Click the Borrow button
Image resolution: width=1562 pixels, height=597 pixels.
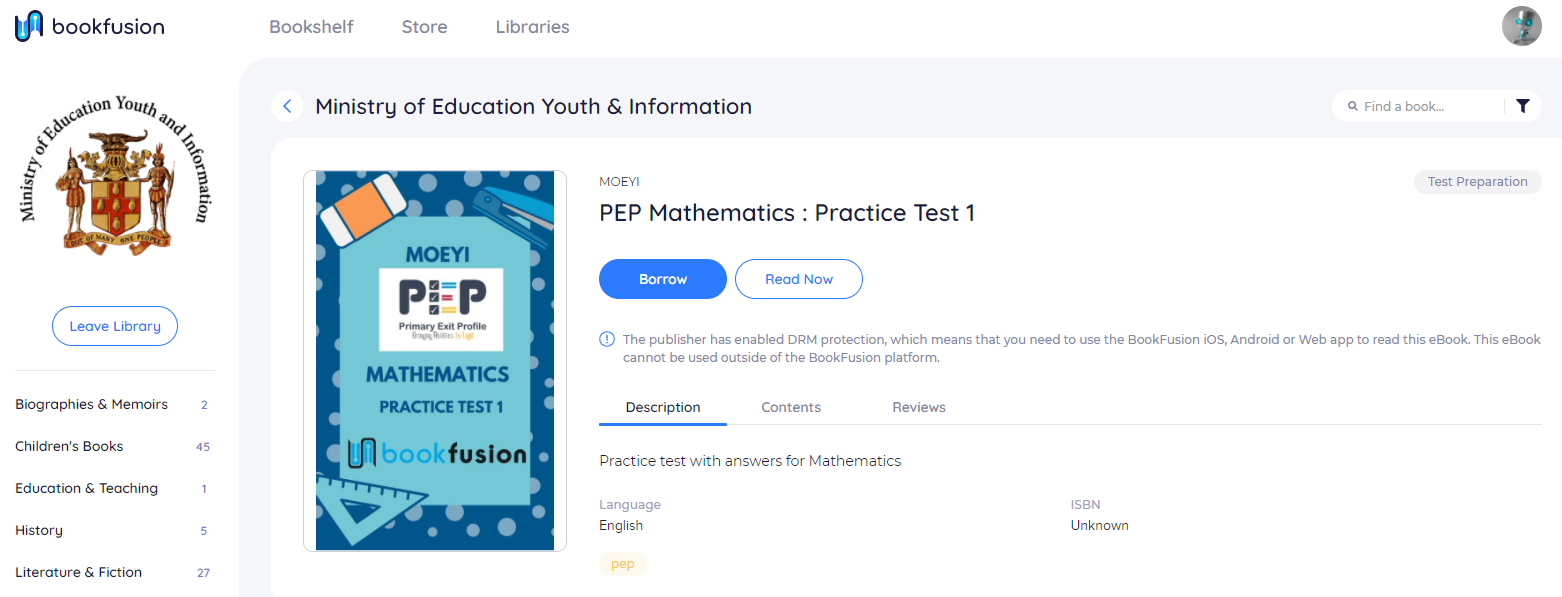pyautogui.click(x=663, y=279)
